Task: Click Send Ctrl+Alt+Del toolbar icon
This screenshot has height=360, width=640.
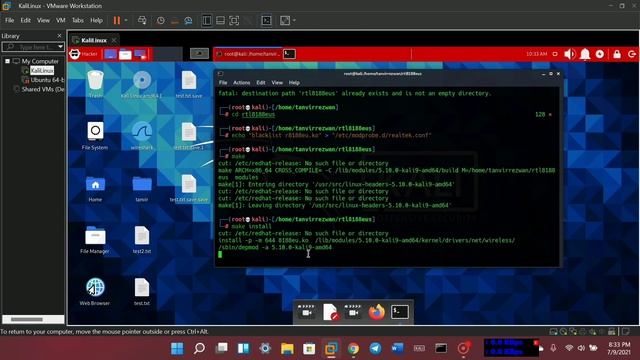Action: [142, 20]
